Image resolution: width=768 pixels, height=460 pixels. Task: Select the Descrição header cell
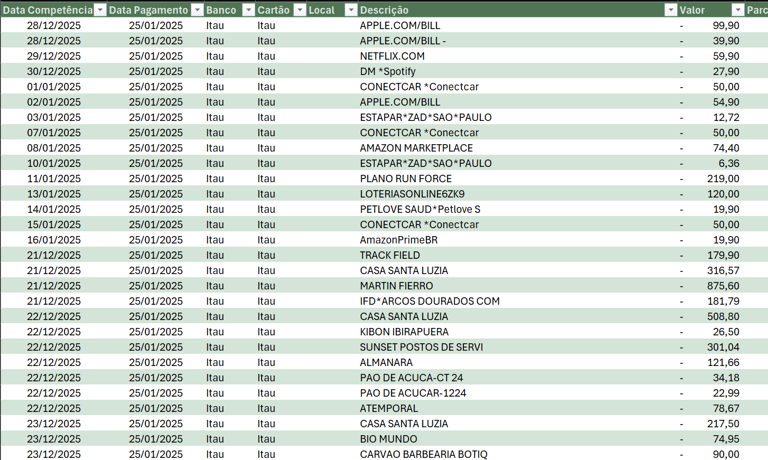tap(518, 10)
